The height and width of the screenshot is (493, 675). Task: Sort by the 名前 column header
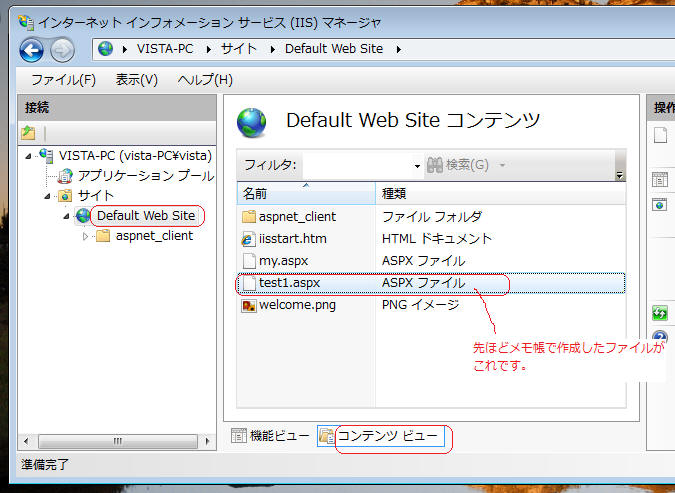(306, 193)
